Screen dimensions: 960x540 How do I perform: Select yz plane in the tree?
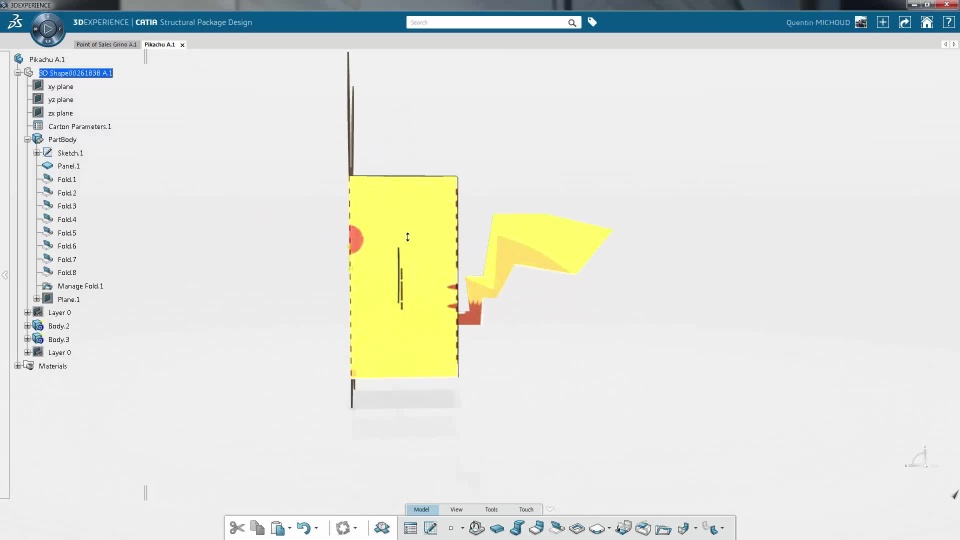(61, 100)
